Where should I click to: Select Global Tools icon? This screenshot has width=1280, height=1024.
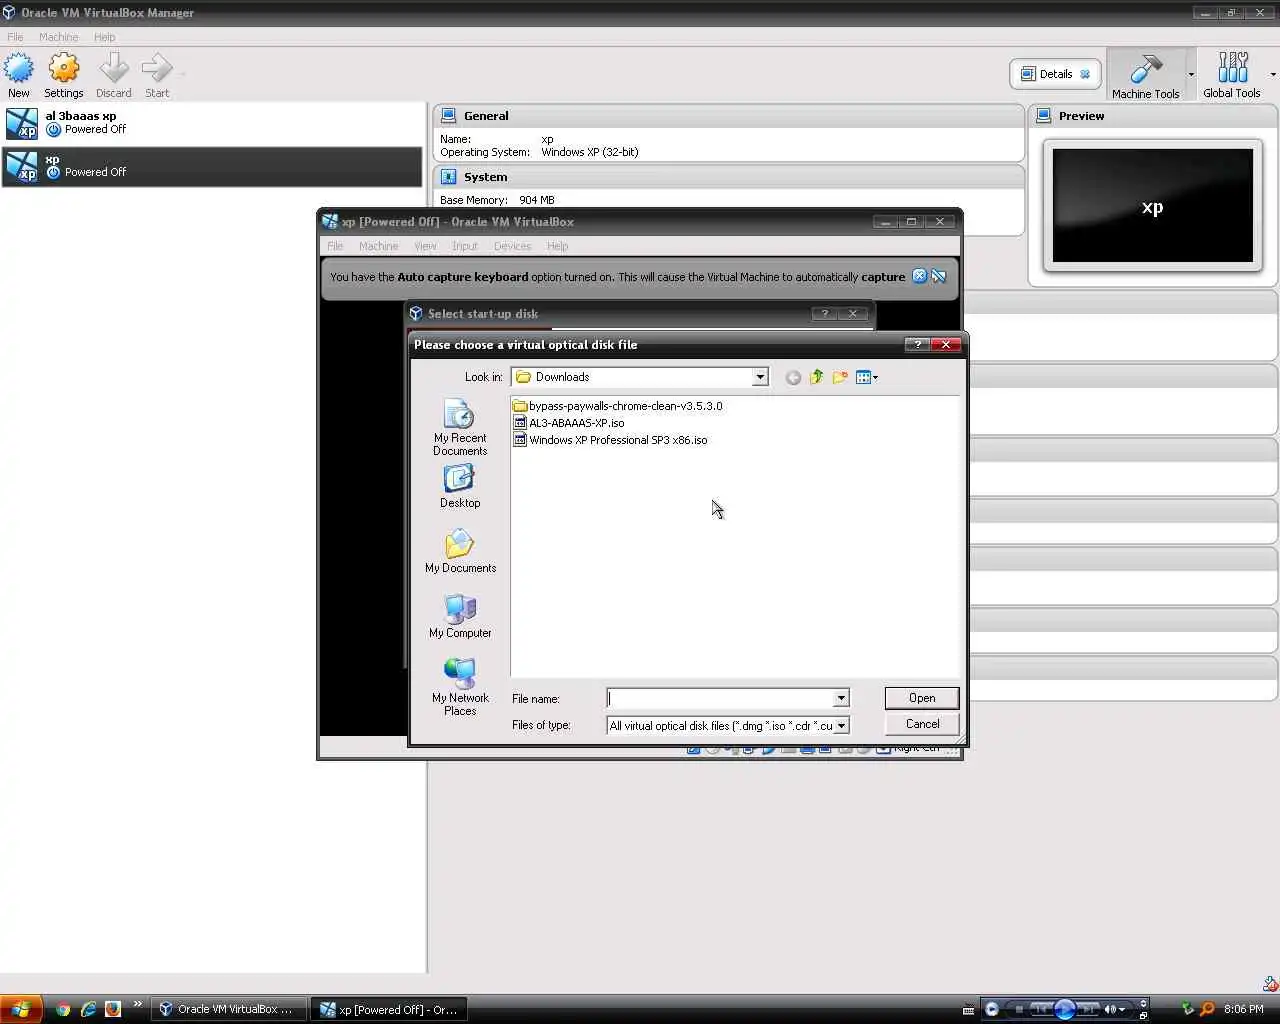[1232, 69]
